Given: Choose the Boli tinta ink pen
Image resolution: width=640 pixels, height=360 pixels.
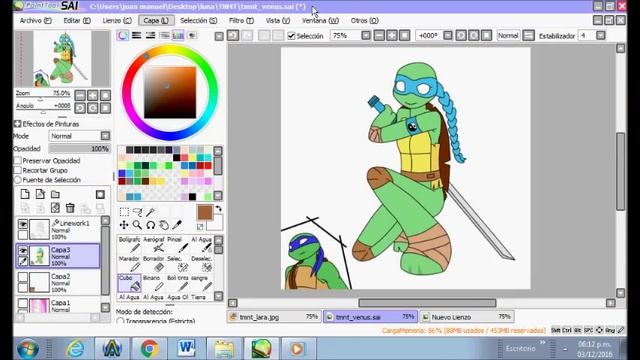Looking at the screenshot, I should coord(178,283).
